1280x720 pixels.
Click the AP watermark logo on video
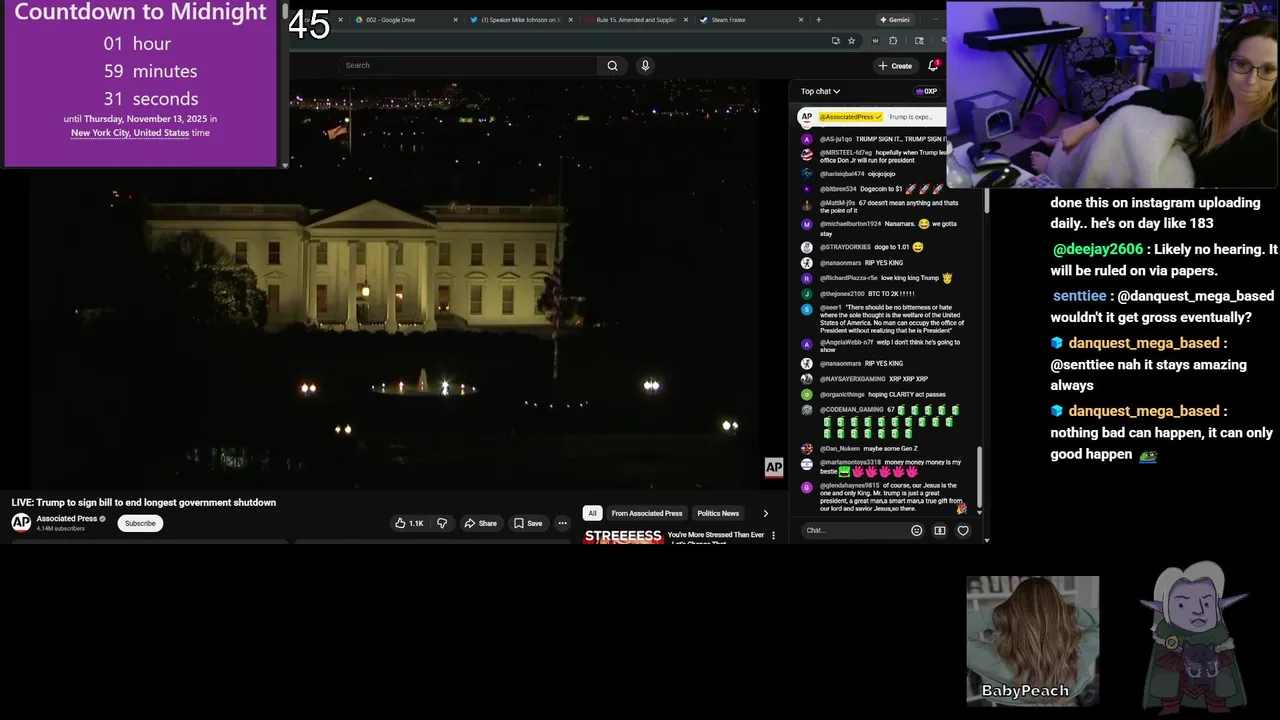tap(774, 467)
